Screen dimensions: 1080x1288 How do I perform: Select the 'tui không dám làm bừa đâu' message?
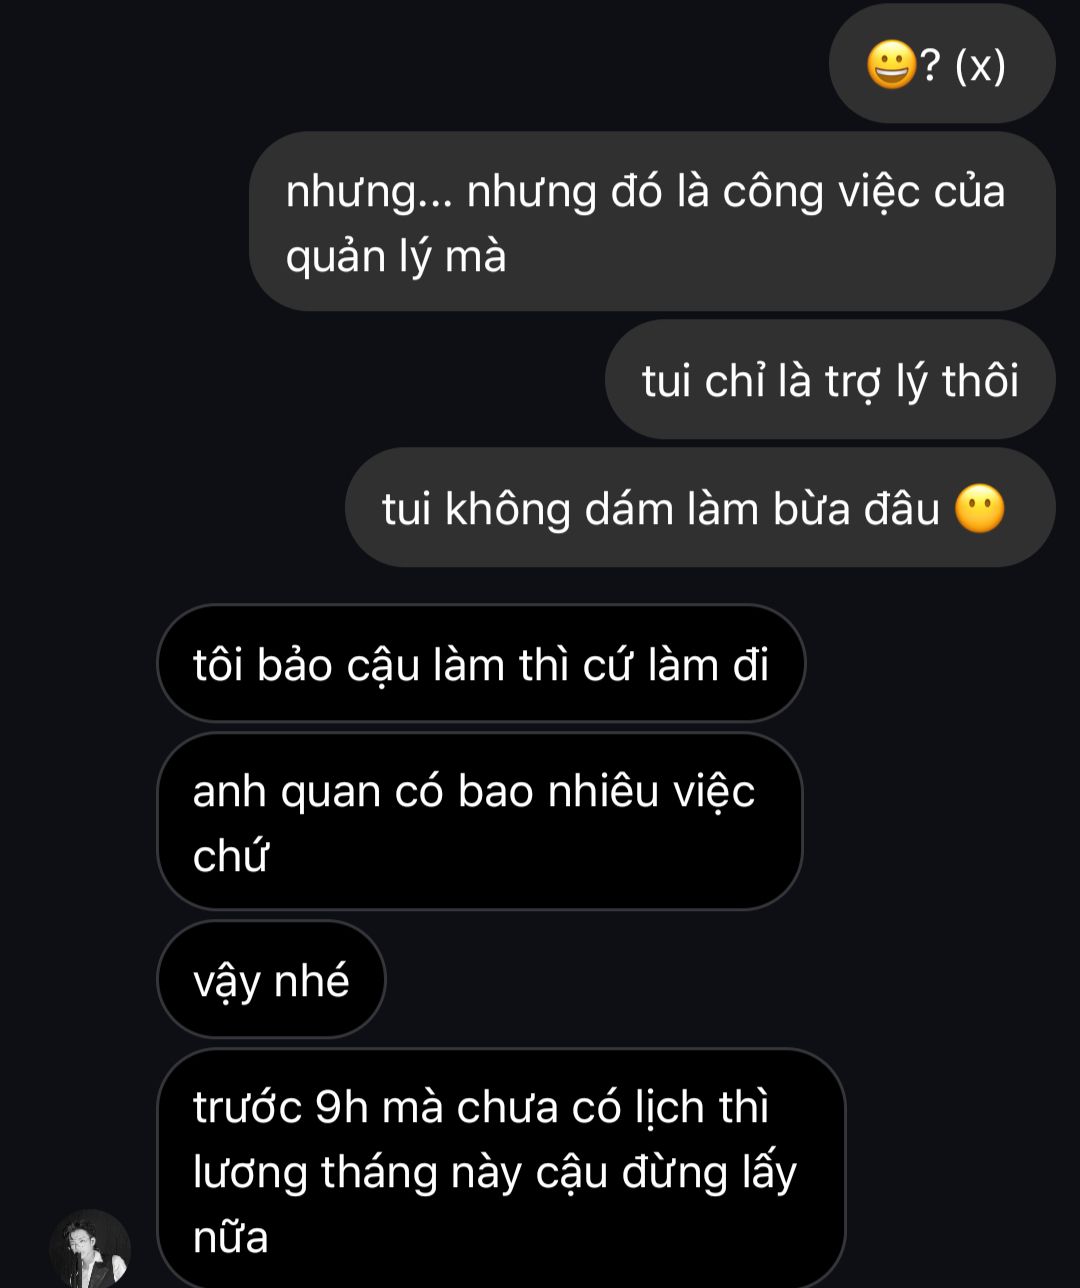(x=700, y=508)
